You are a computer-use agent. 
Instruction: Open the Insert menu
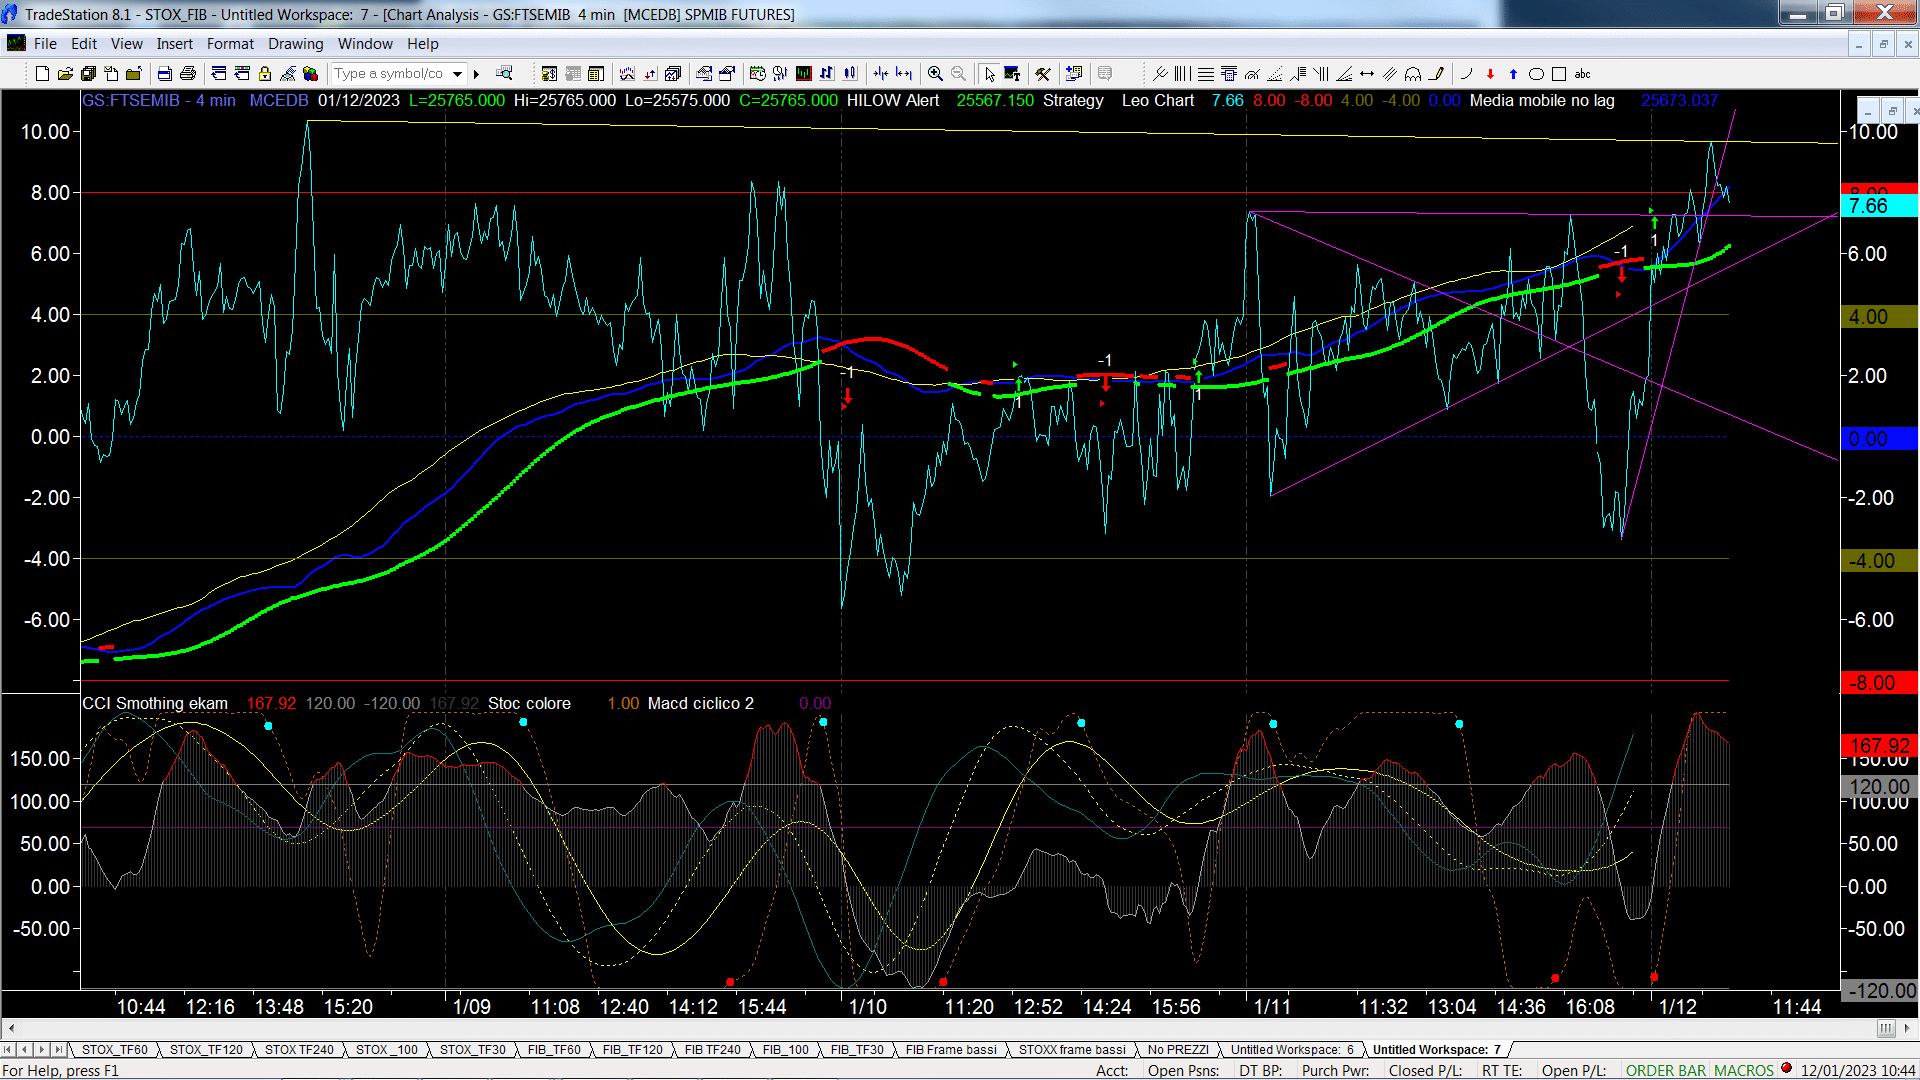174,44
